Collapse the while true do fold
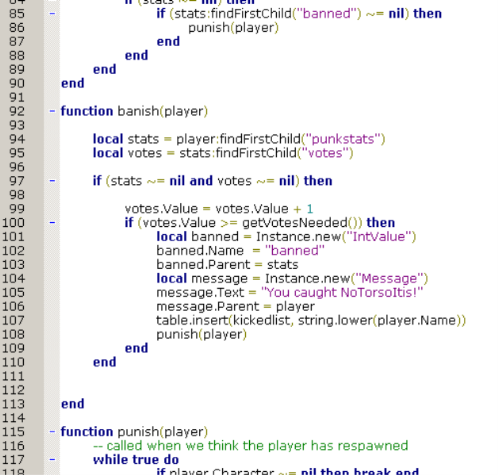The width and height of the screenshot is (498, 475). [x=52, y=459]
